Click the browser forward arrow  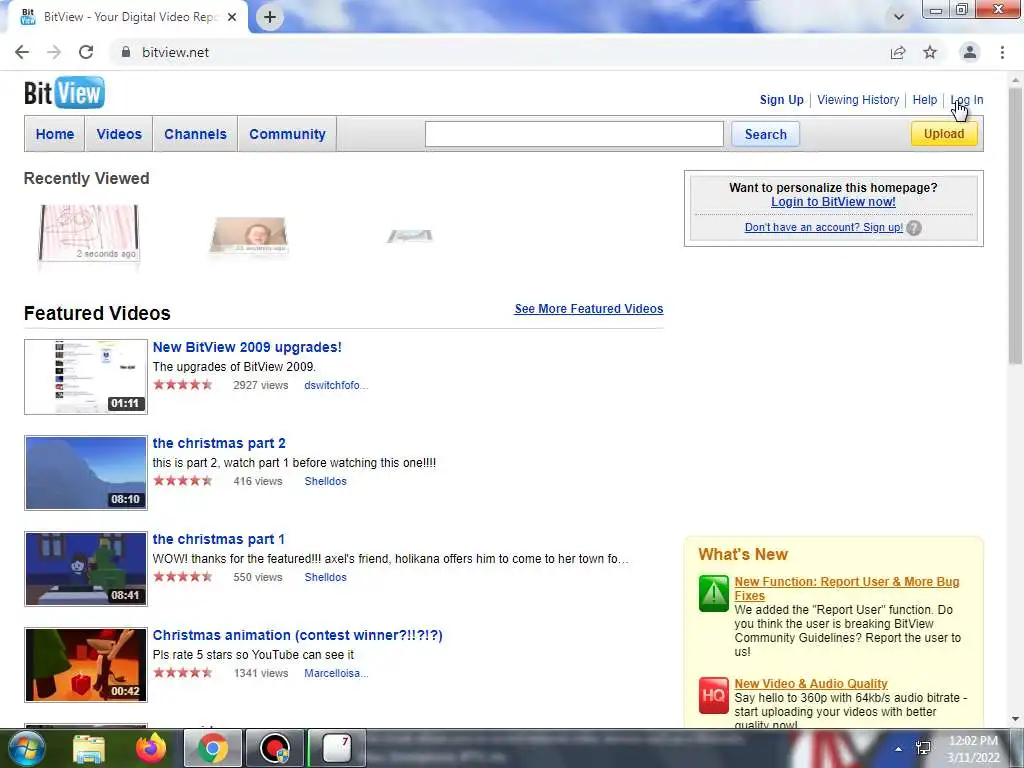[x=54, y=52]
